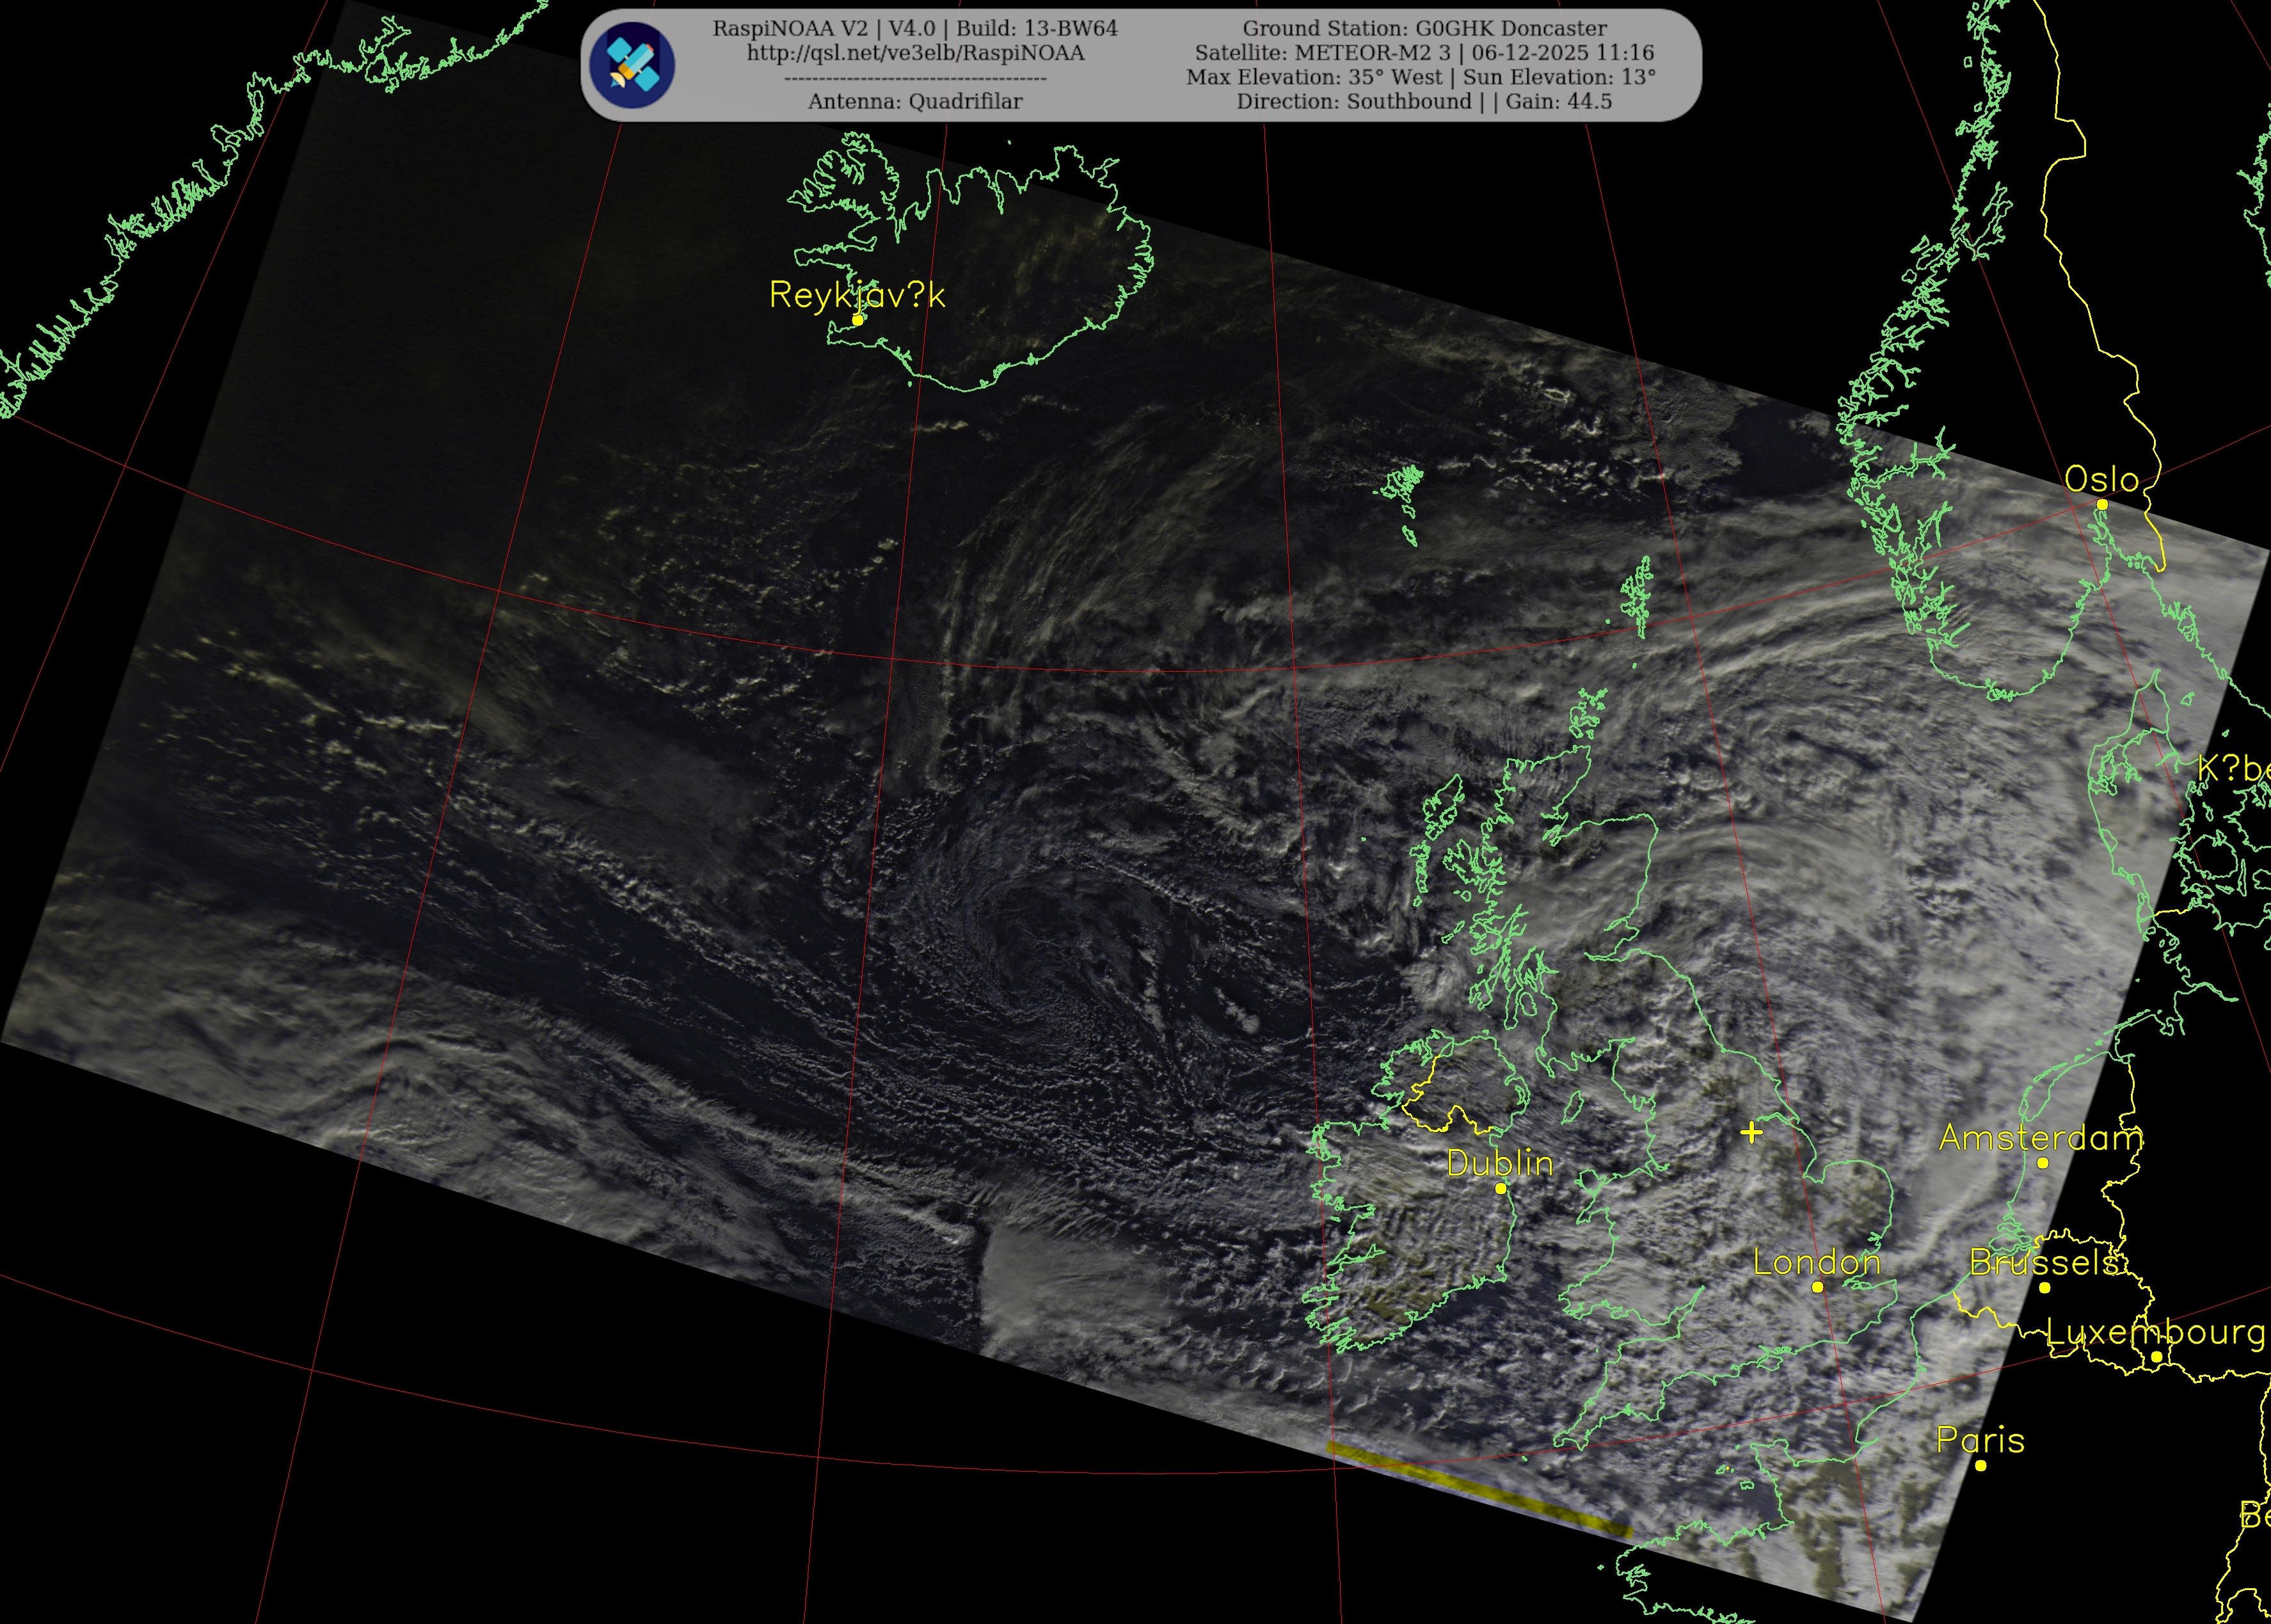Click the Reykjavik city marker dot
Viewport: 2271px width, 1624px height.
(857, 320)
